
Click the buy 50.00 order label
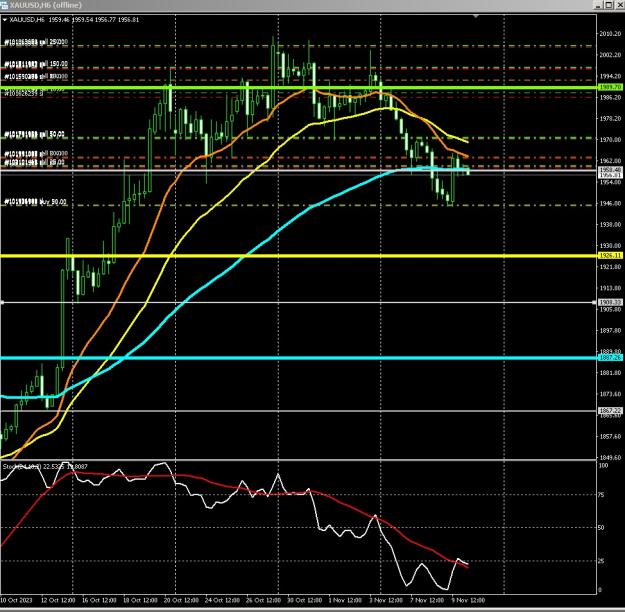(35, 202)
